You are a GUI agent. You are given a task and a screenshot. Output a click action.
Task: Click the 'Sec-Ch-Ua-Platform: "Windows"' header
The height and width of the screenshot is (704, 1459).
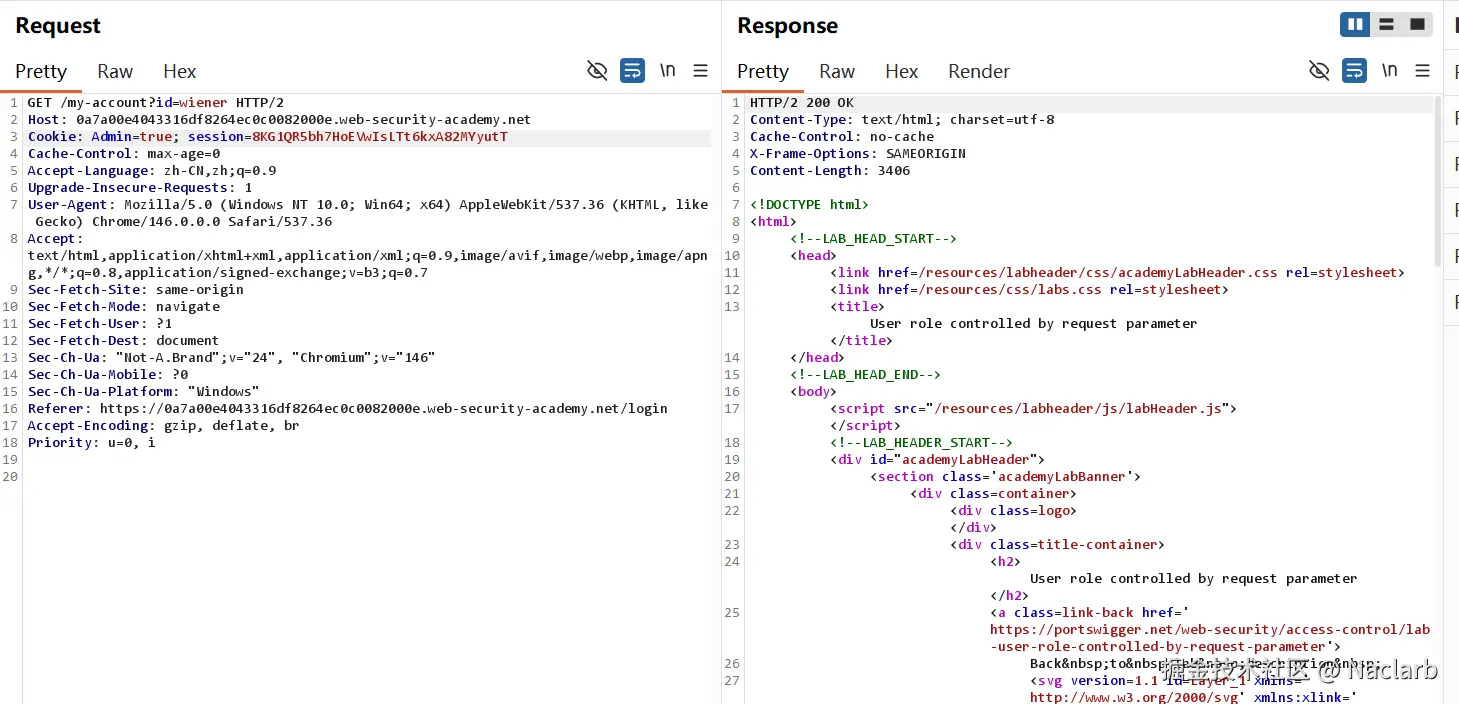[x=143, y=391]
